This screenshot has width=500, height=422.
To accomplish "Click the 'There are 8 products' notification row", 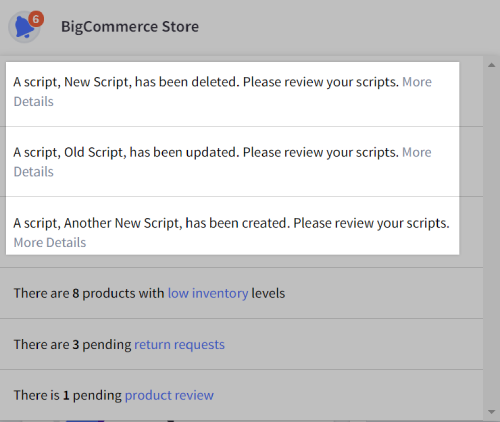I will coord(241,293).
